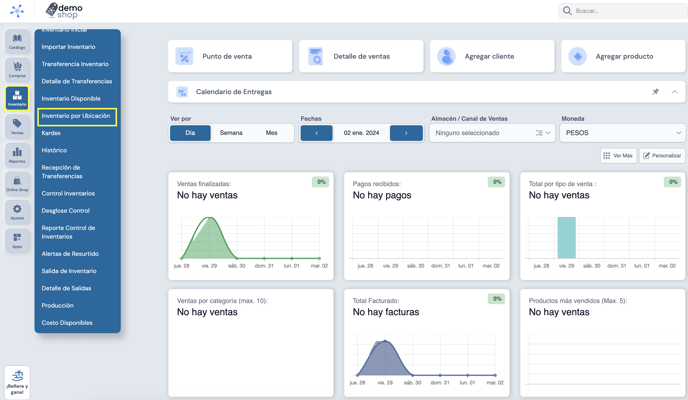Go to next date
This screenshot has height=400, width=688.
click(x=406, y=133)
